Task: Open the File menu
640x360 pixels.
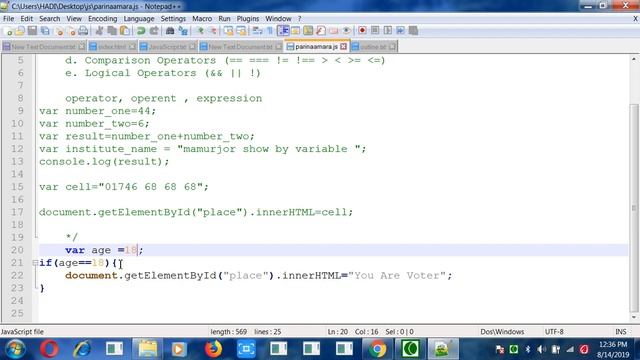Action: tap(8, 19)
